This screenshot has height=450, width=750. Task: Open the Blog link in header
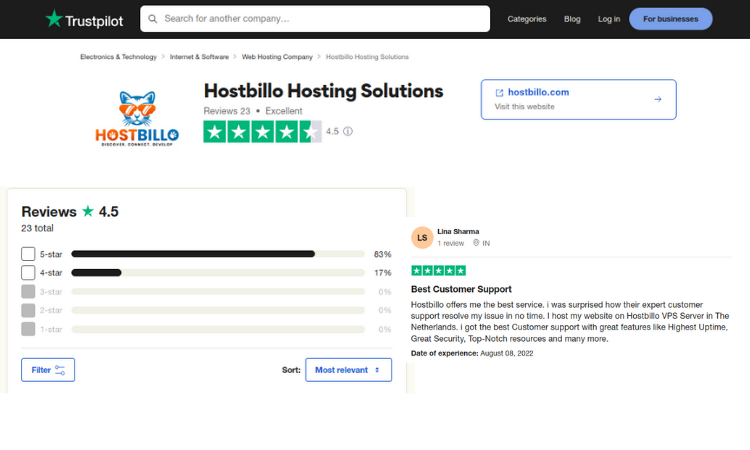click(x=572, y=19)
